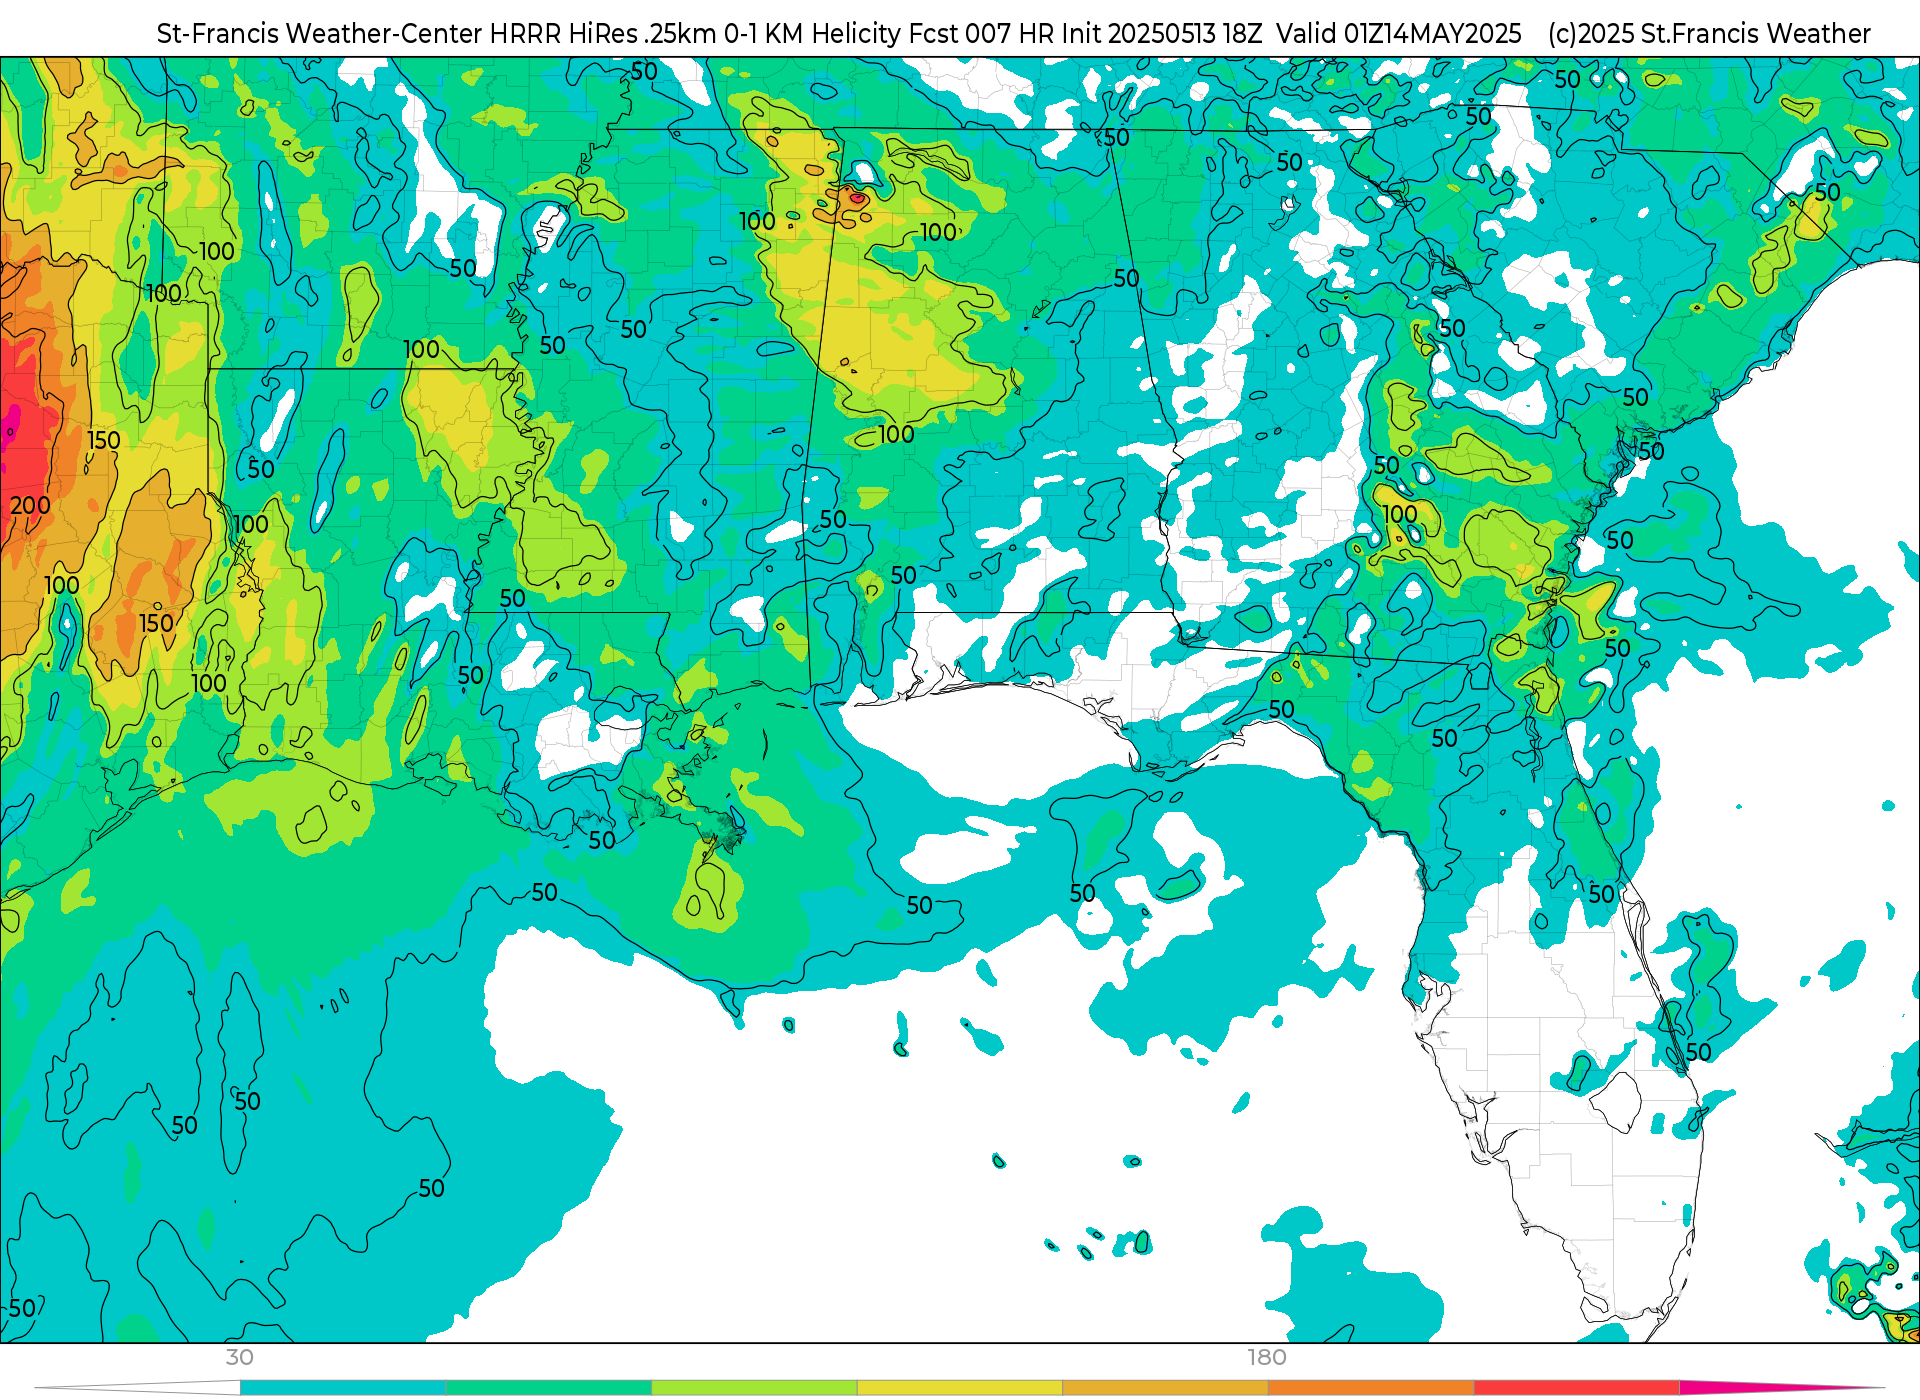Click the white arrow end of color bar
The width and height of the screenshot is (1920, 1400).
137,1387
